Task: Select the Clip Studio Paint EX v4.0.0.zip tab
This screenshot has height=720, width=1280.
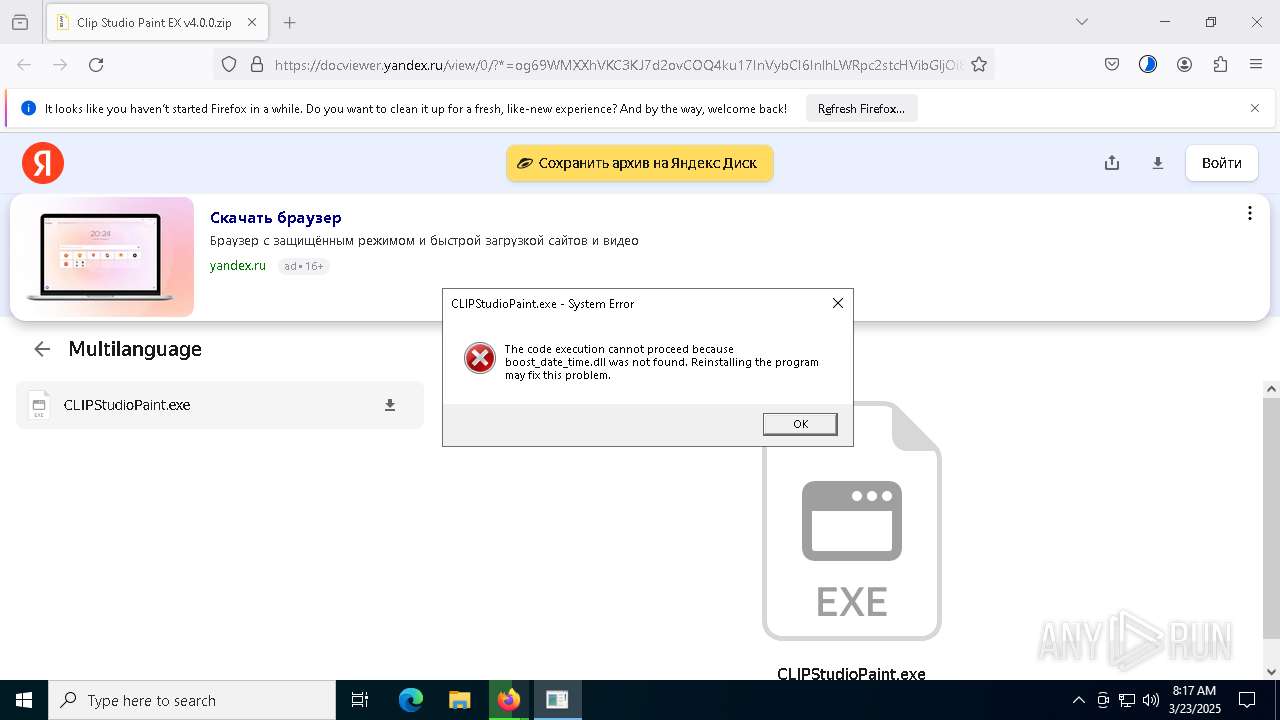Action: pyautogui.click(x=156, y=22)
